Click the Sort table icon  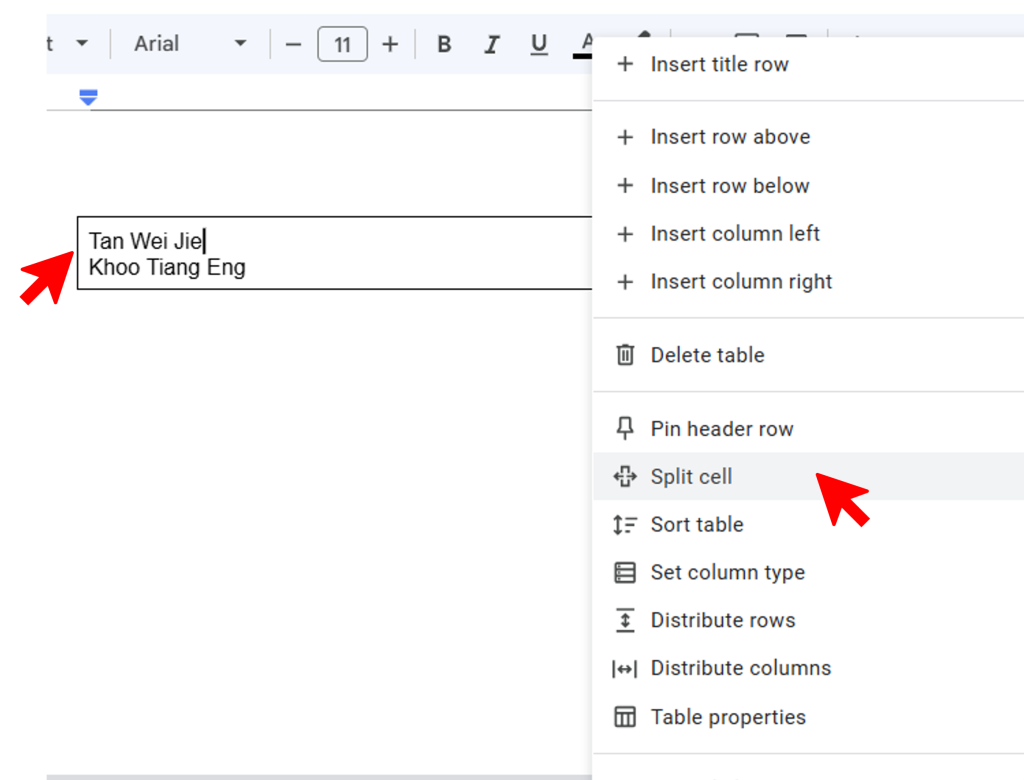click(625, 525)
